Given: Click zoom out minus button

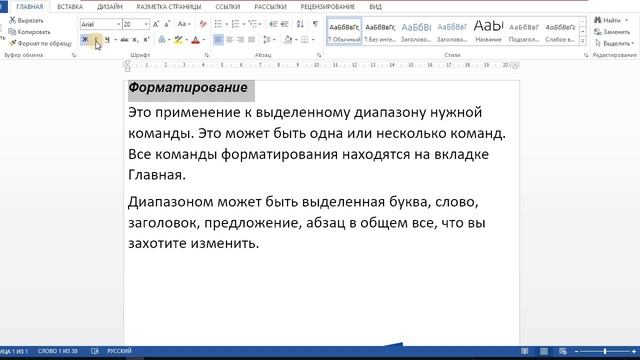Looking at the screenshot, I should pyautogui.click(x=576, y=351).
